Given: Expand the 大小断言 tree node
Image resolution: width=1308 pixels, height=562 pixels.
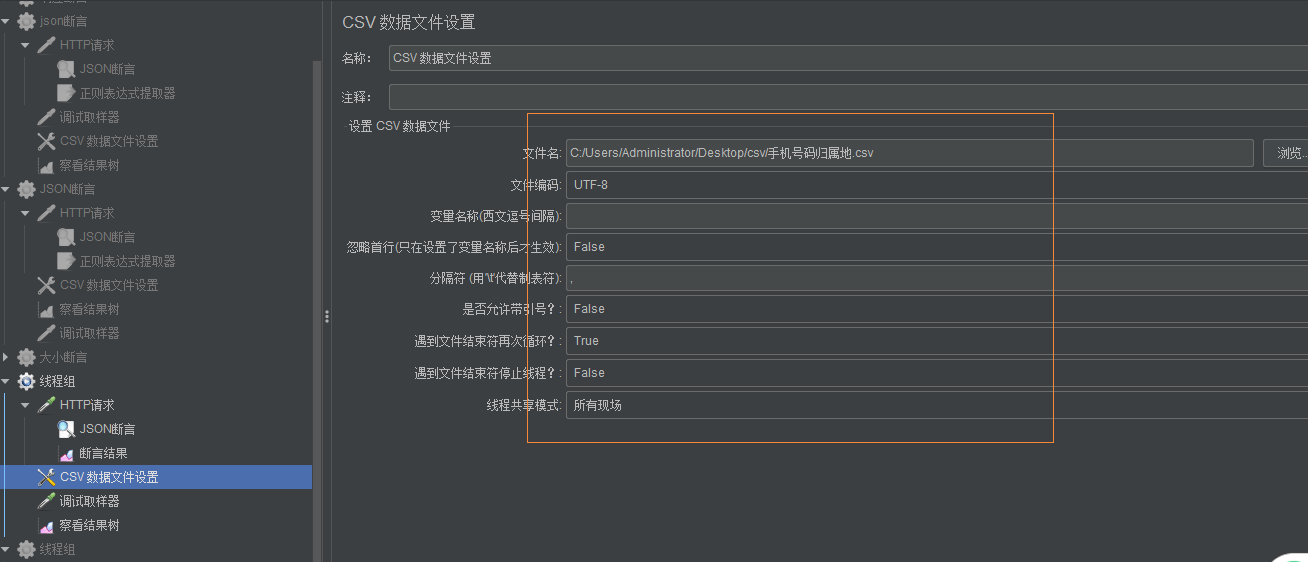Looking at the screenshot, I should click(6, 357).
